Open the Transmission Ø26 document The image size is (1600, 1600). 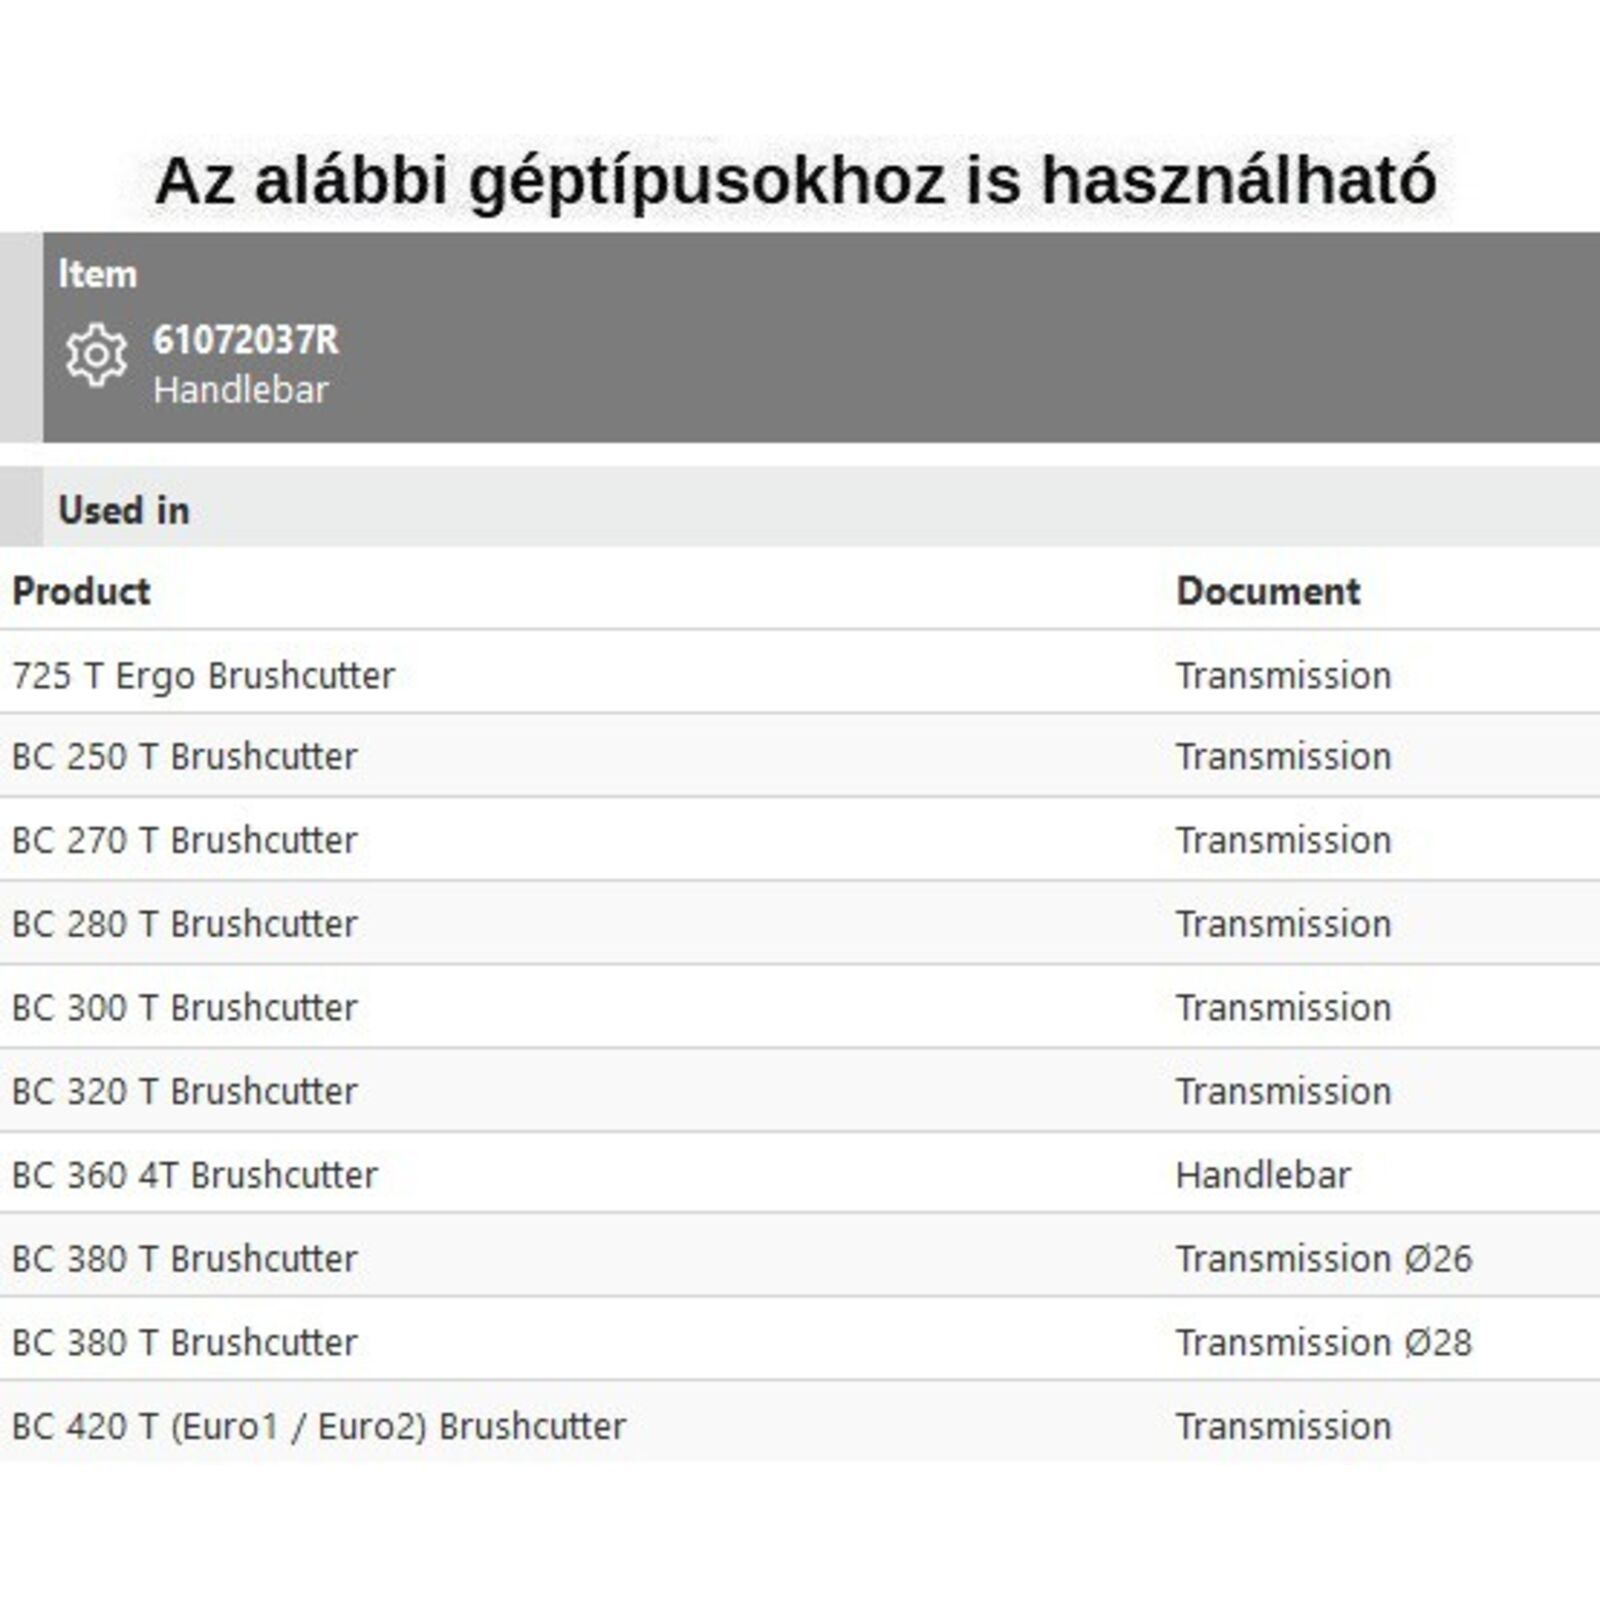pyautogui.click(x=1323, y=1258)
